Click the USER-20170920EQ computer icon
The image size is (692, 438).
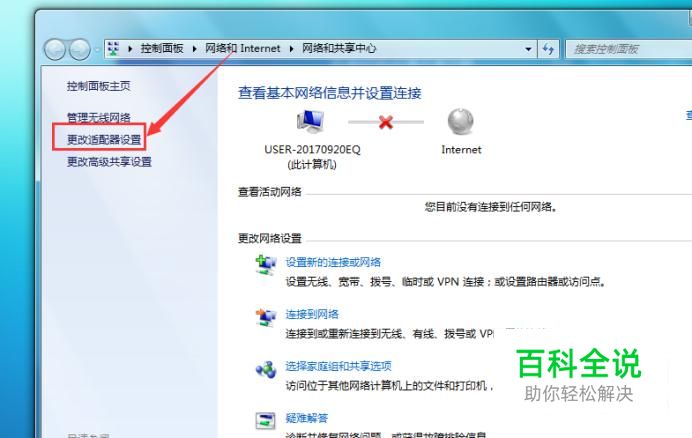click(311, 121)
